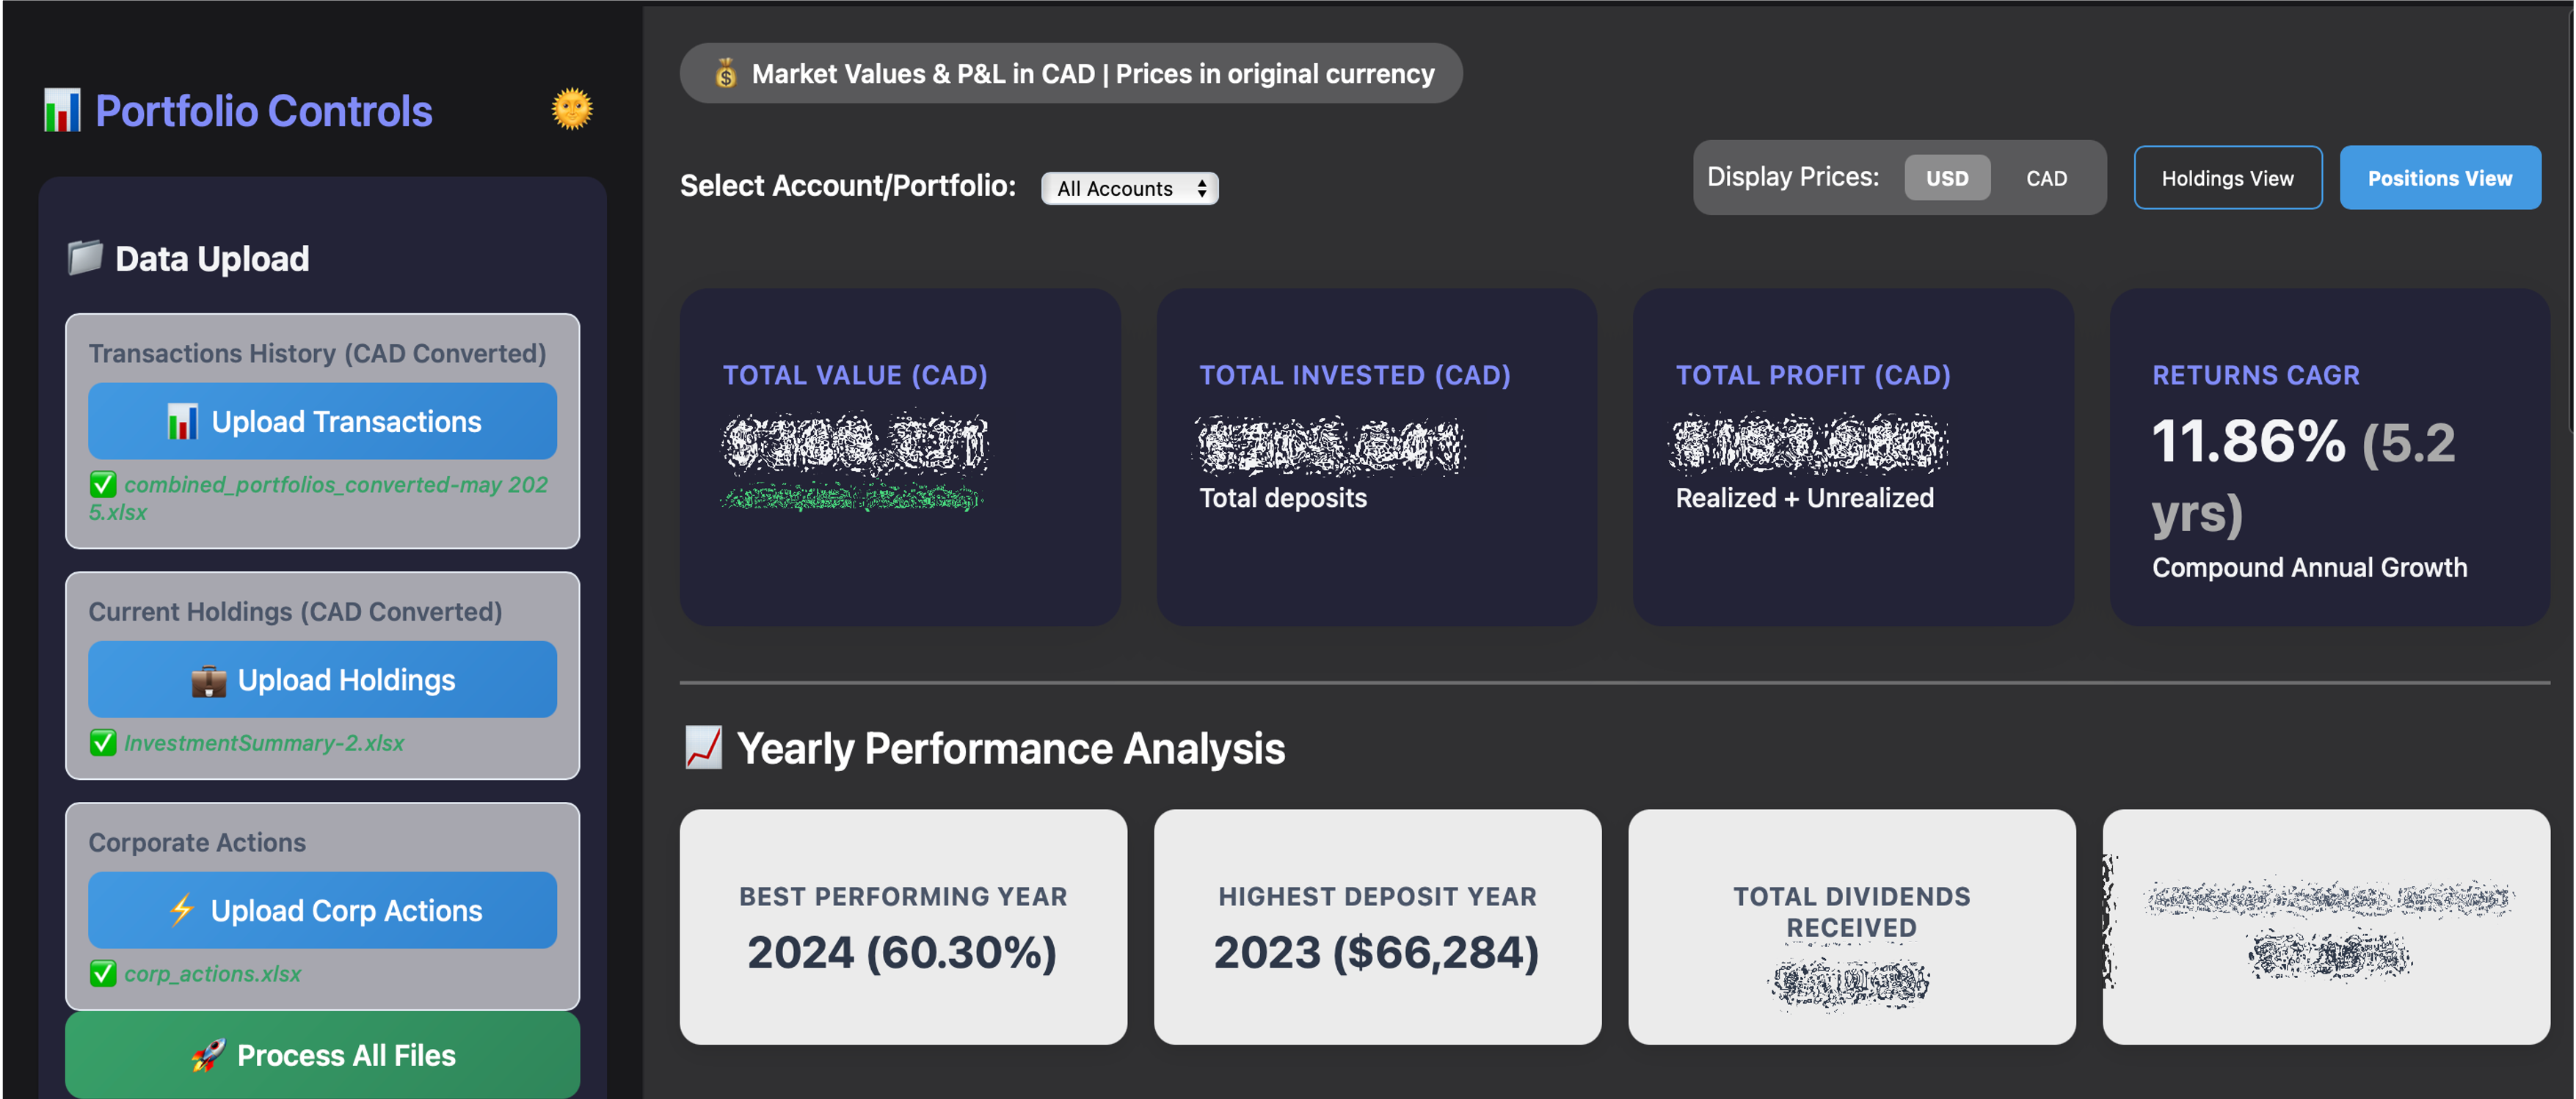2576x1099 pixels.
Task: Switch to Holdings View
Action: (2227, 178)
